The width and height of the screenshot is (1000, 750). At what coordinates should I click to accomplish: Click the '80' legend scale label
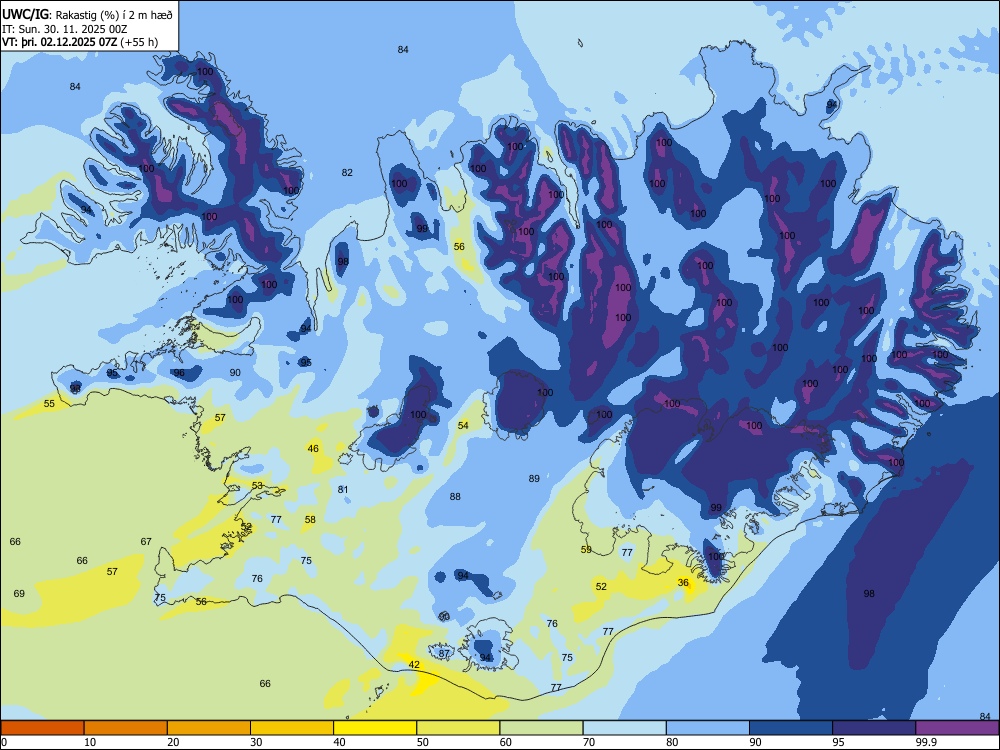[x=672, y=742]
